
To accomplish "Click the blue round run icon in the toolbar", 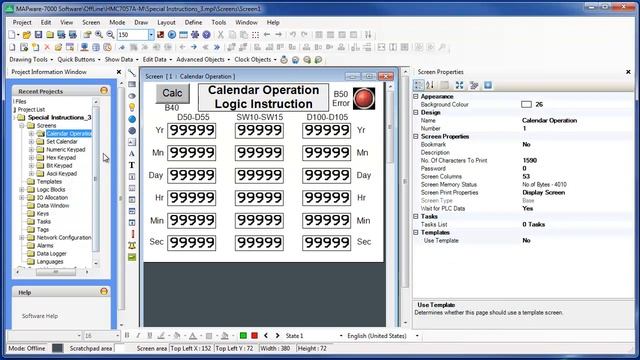I will click(x=172, y=35).
